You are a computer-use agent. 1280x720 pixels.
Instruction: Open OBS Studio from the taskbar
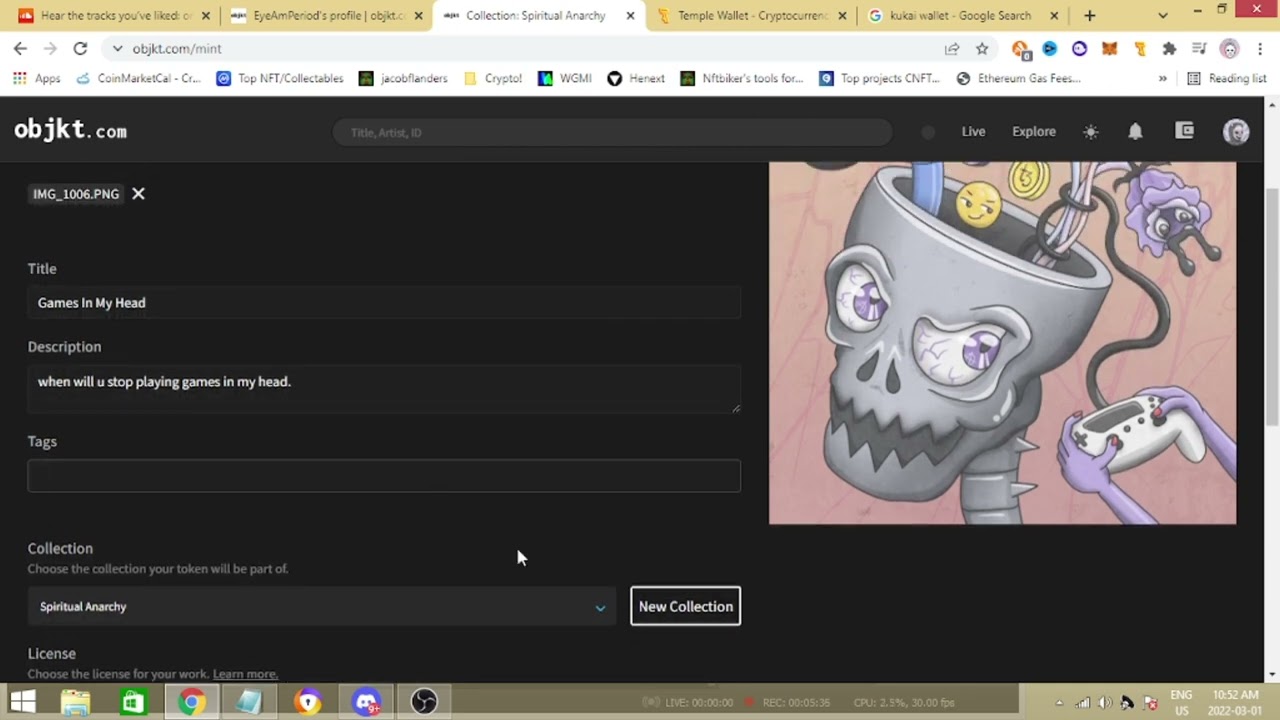[424, 701]
